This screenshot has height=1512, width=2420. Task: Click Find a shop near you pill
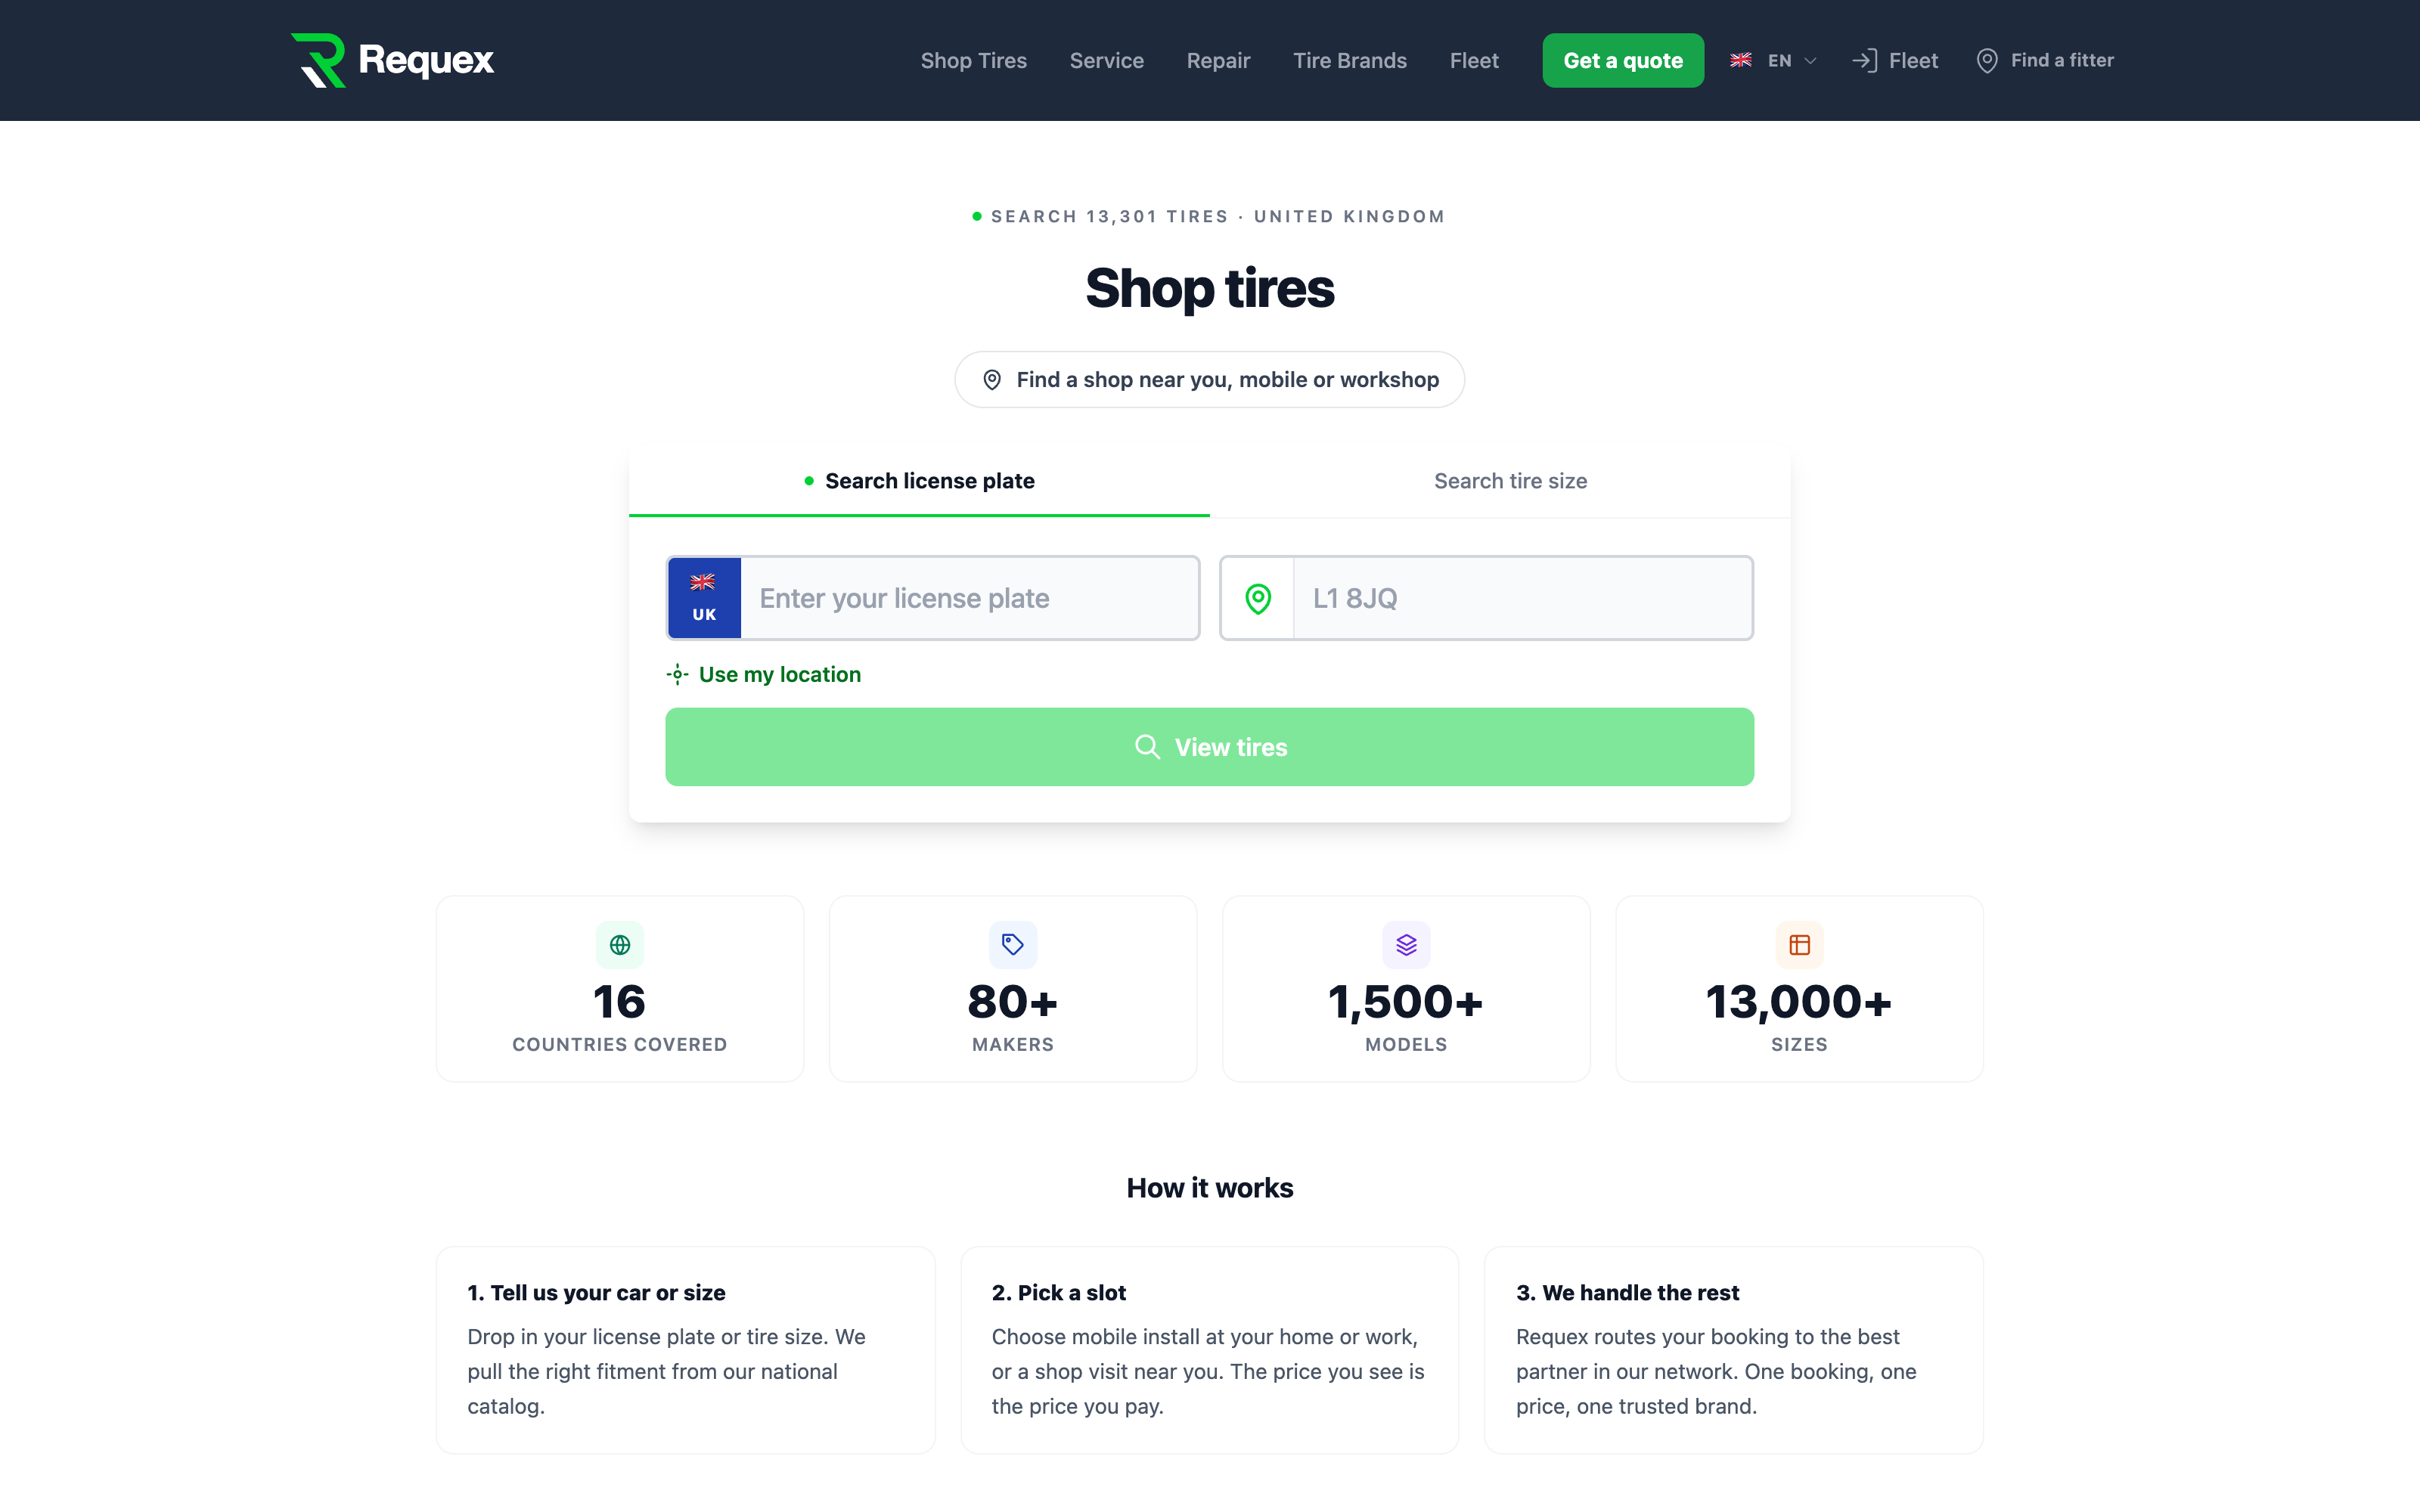pos(1210,380)
